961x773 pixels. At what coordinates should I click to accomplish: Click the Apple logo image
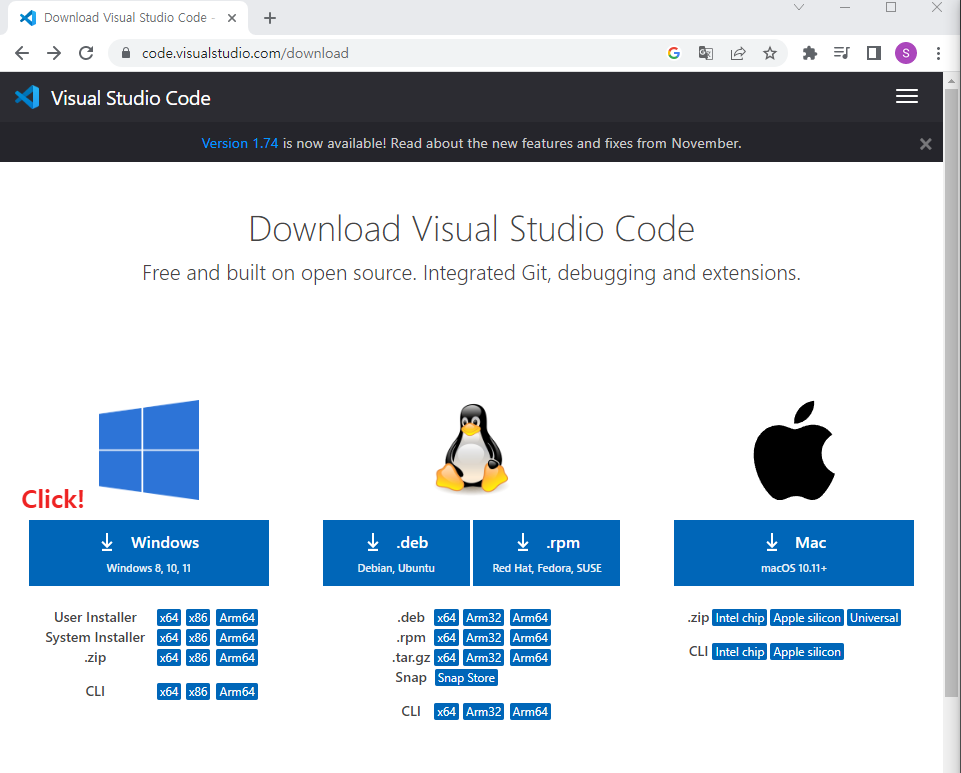coord(794,451)
